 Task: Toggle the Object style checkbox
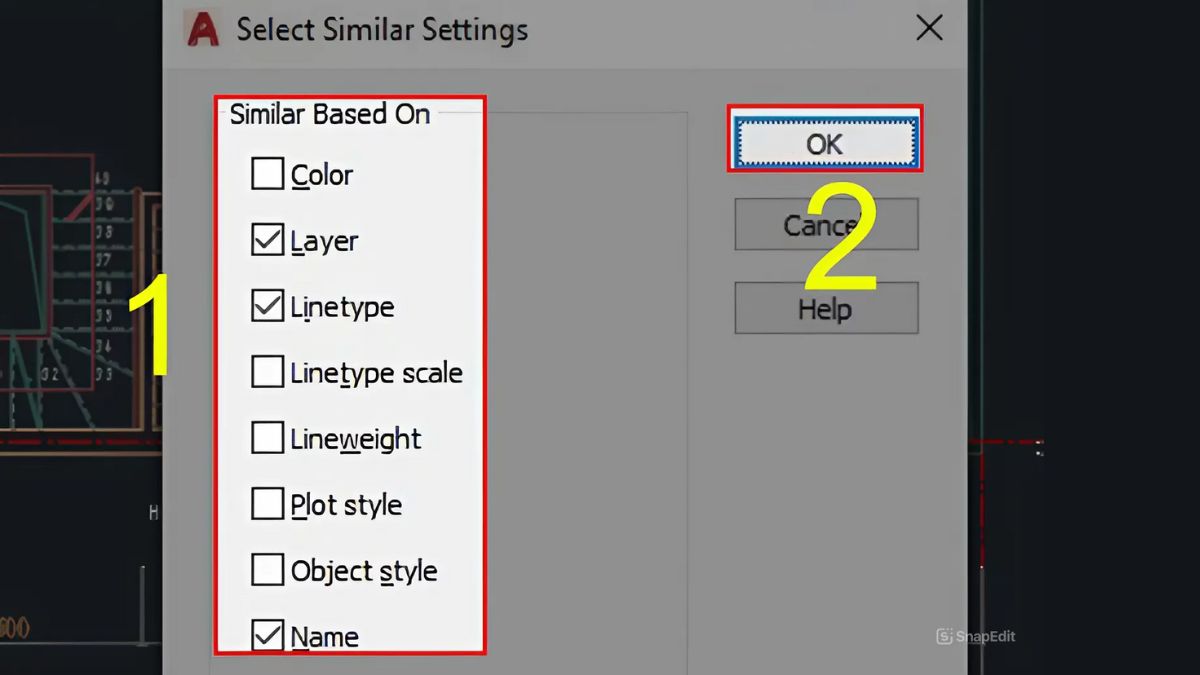pos(267,570)
